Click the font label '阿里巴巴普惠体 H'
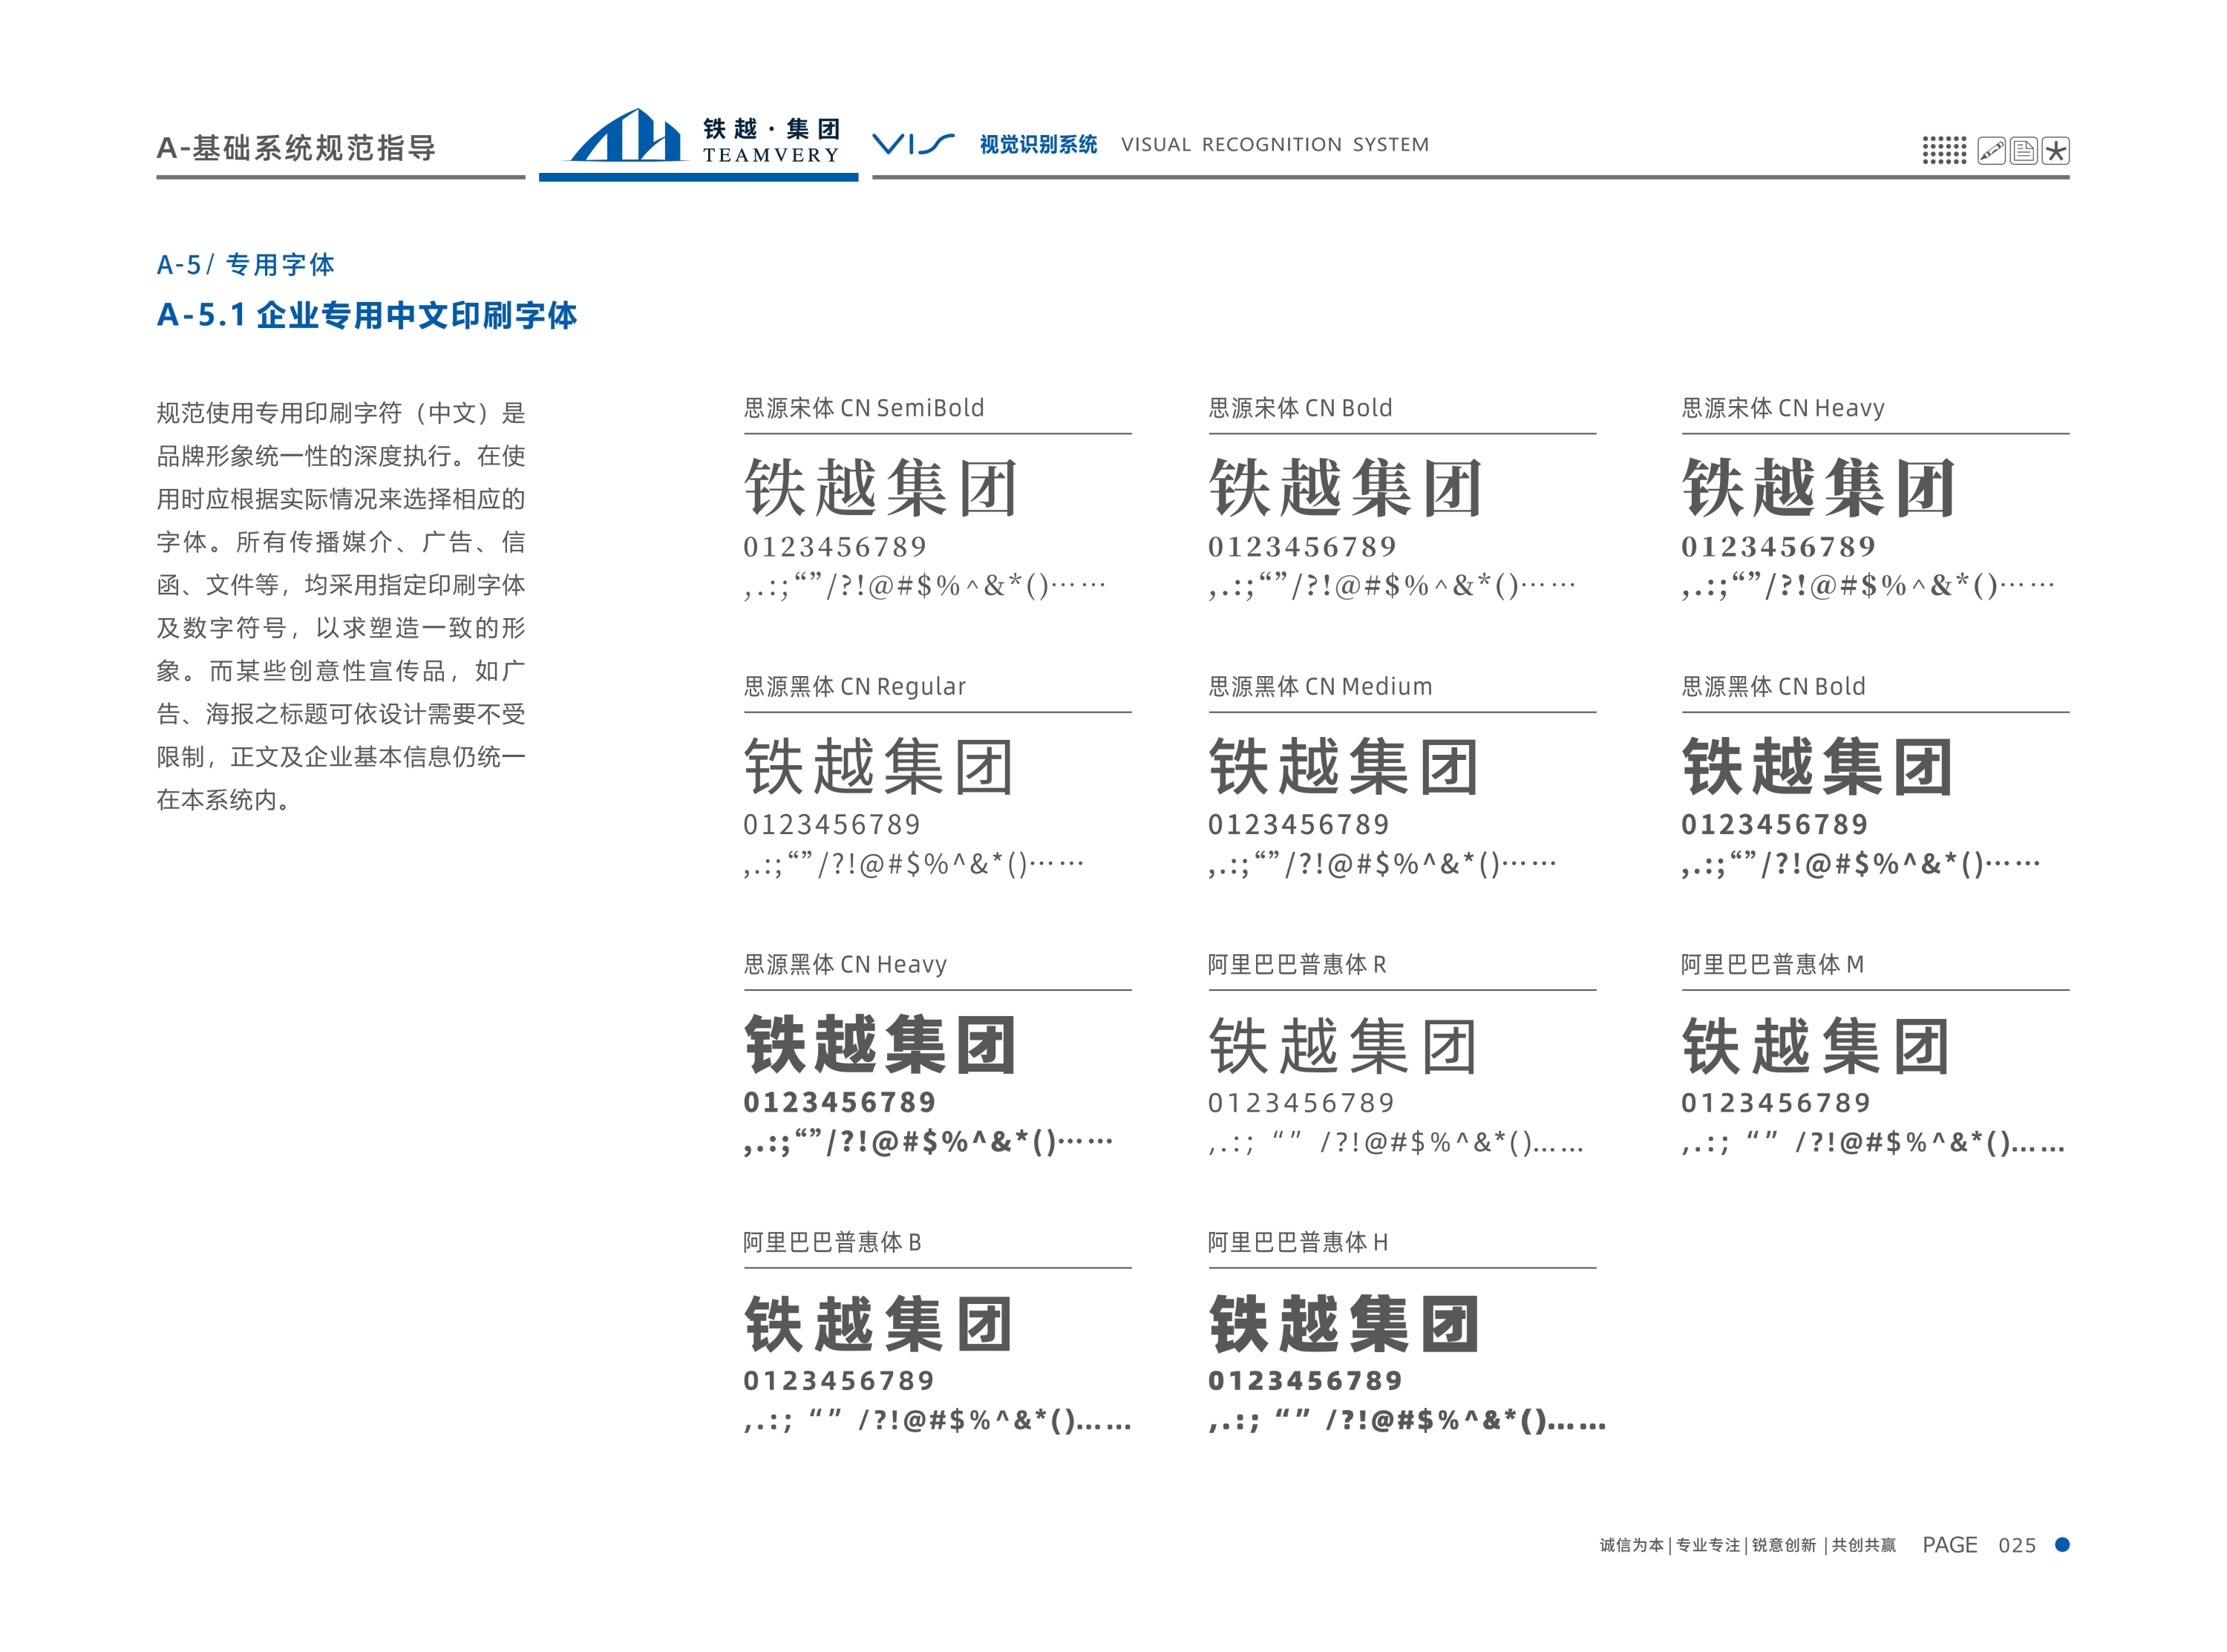2227x1652 pixels. (x=1298, y=1242)
